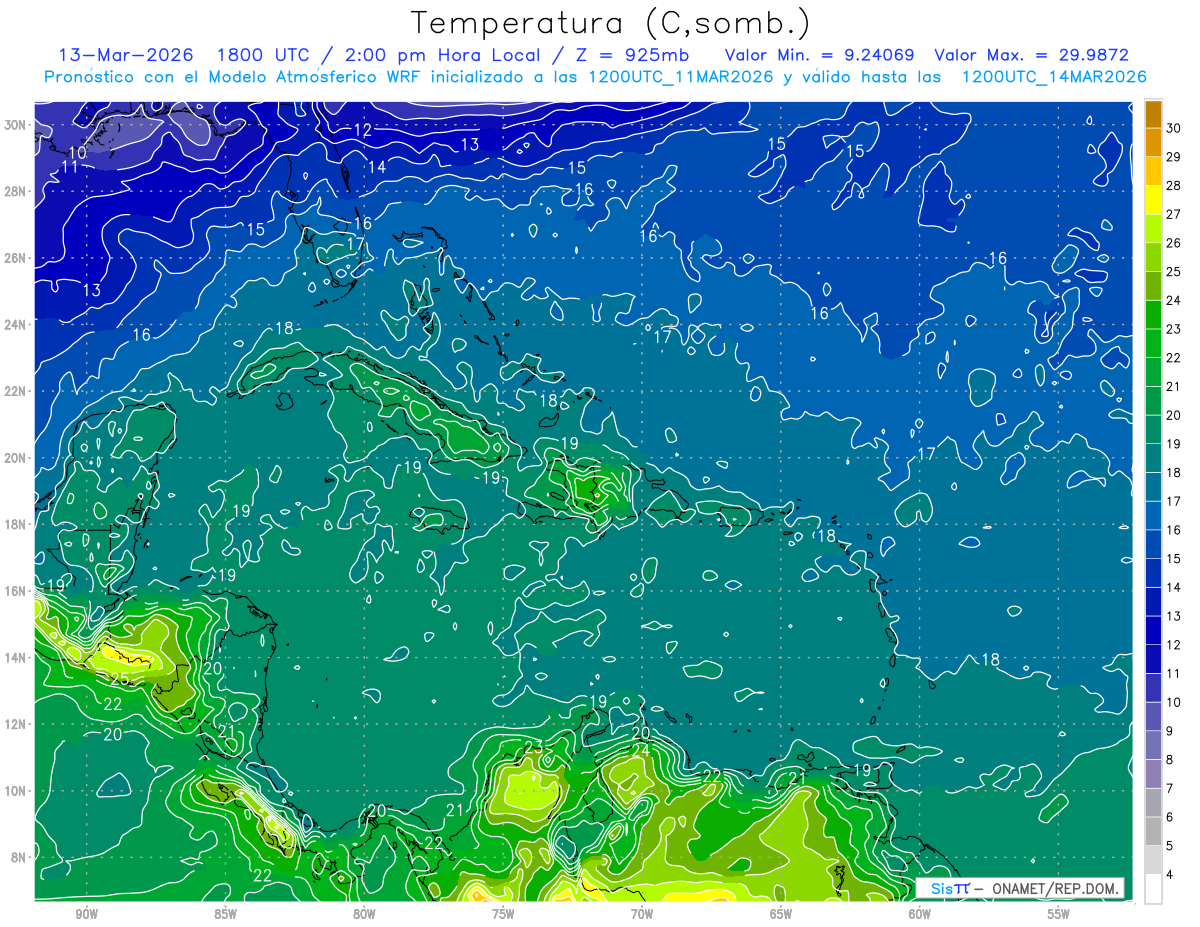1200x927 pixels.
Task: Click the '12' contour label on map
Action: [362, 131]
